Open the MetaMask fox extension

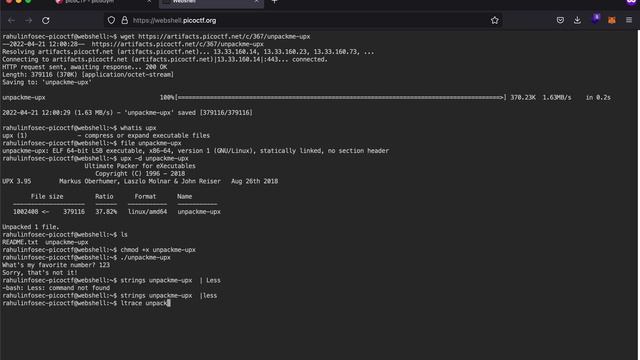611,20
